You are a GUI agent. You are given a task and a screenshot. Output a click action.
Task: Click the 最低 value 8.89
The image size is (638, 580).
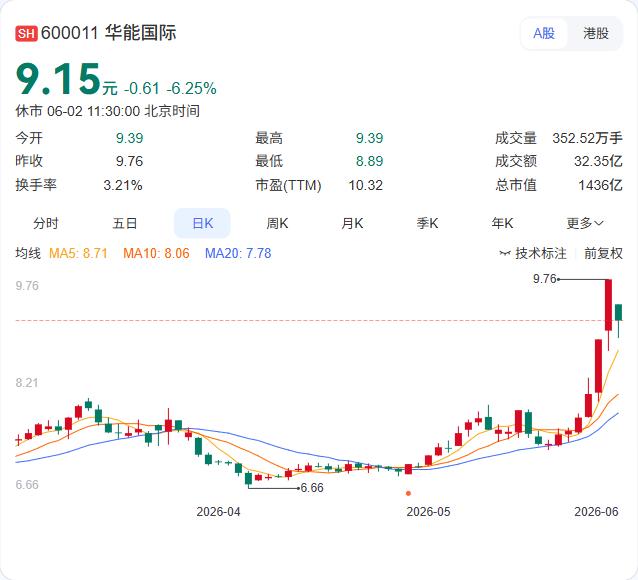pos(369,161)
